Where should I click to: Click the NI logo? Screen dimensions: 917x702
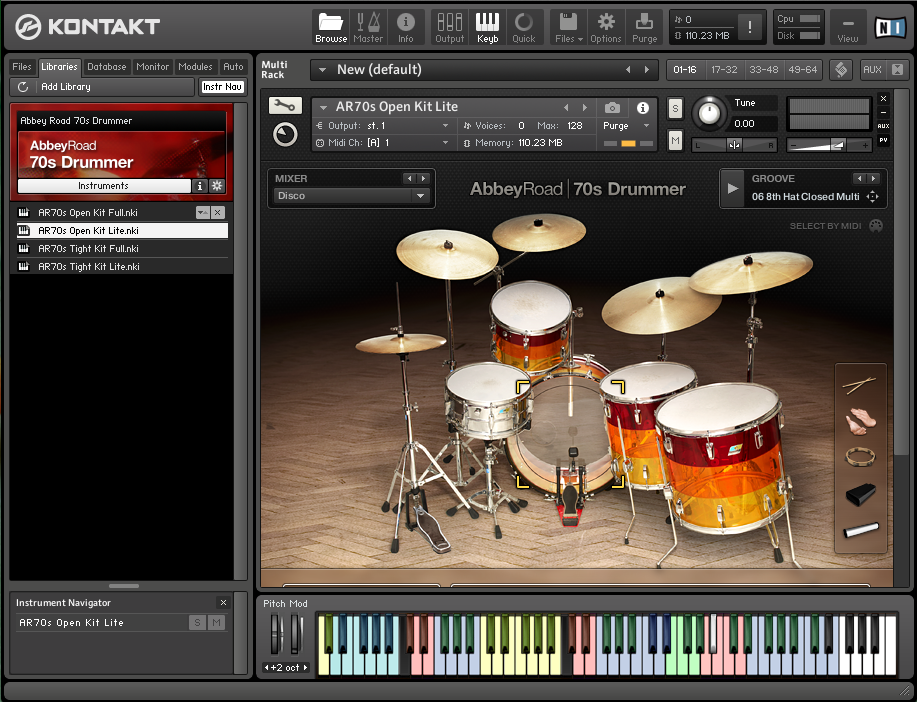point(889,27)
